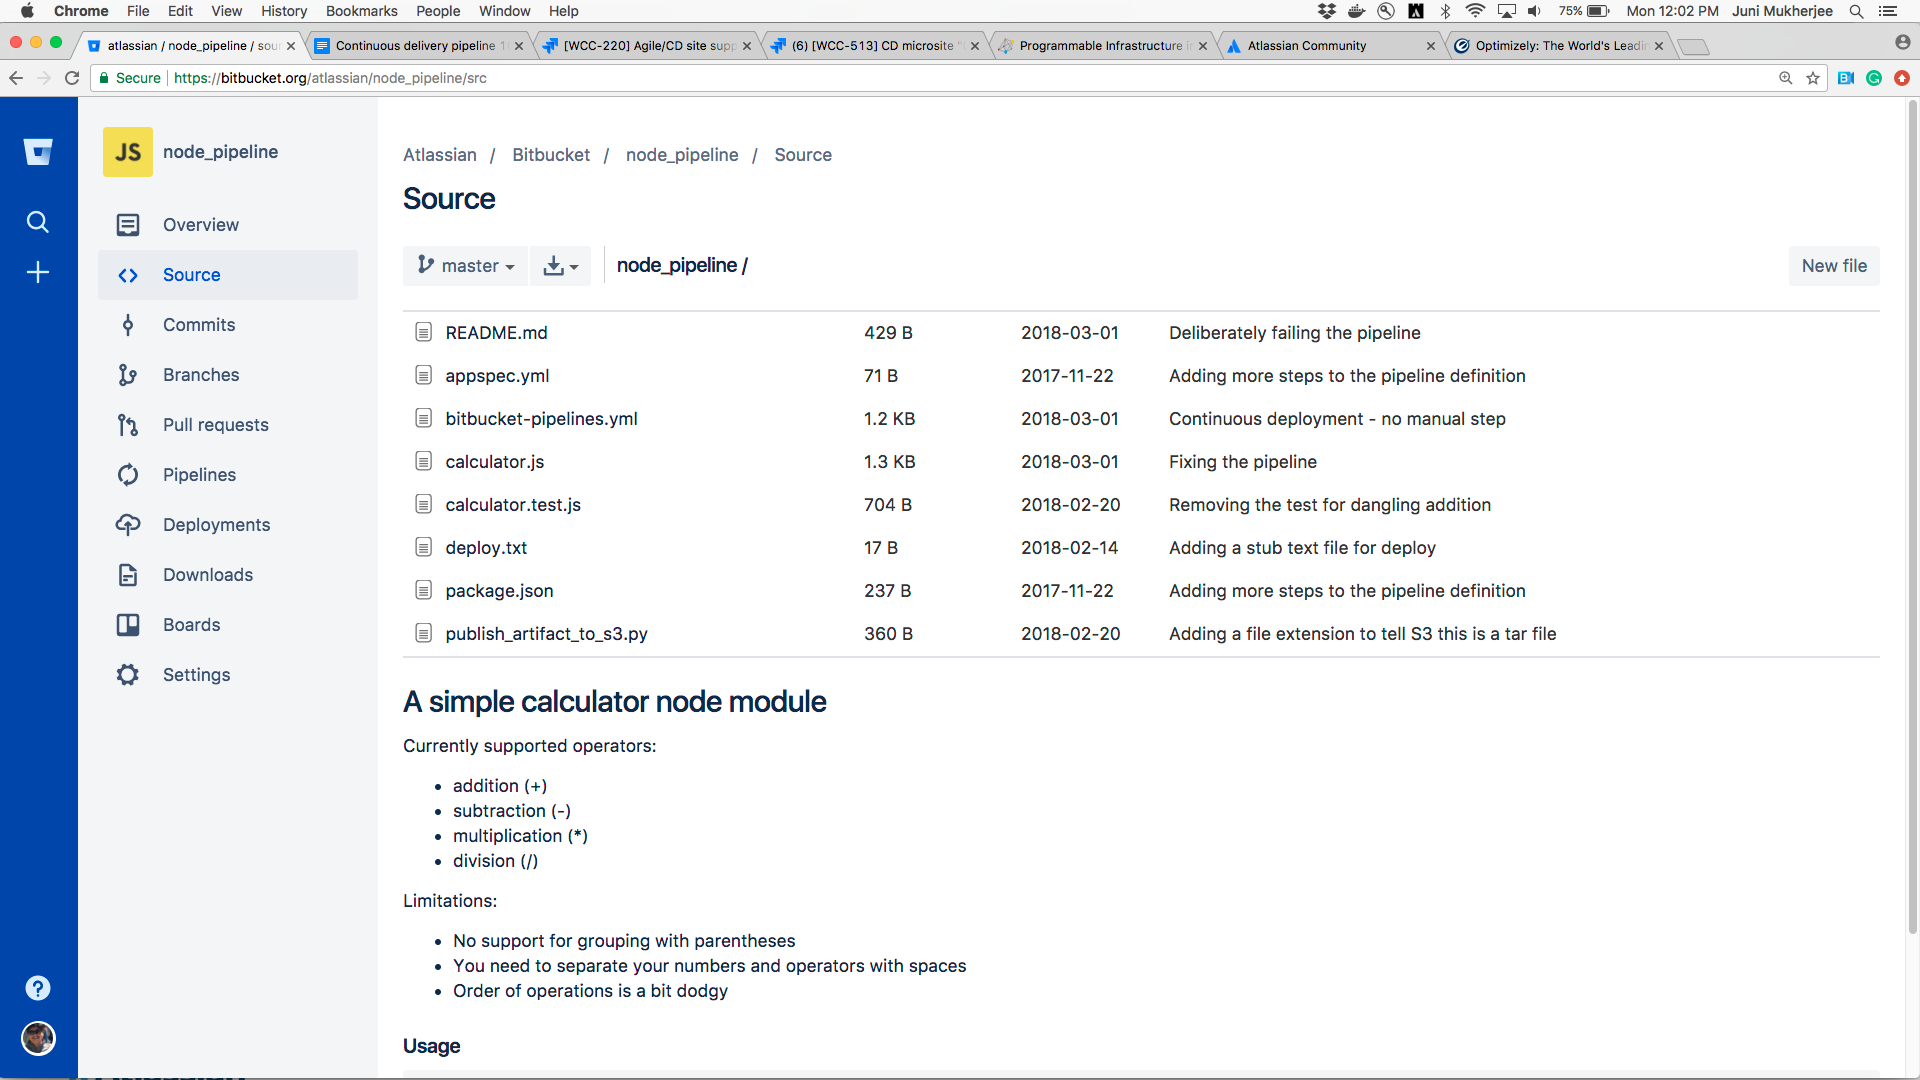
Task: Open the help question mark icon
Action: [38, 988]
